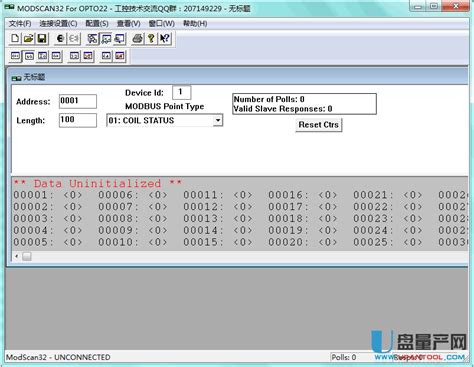Click the Reset Ctrs button
The width and height of the screenshot is (474, 367).
click(x=319, y=125)
